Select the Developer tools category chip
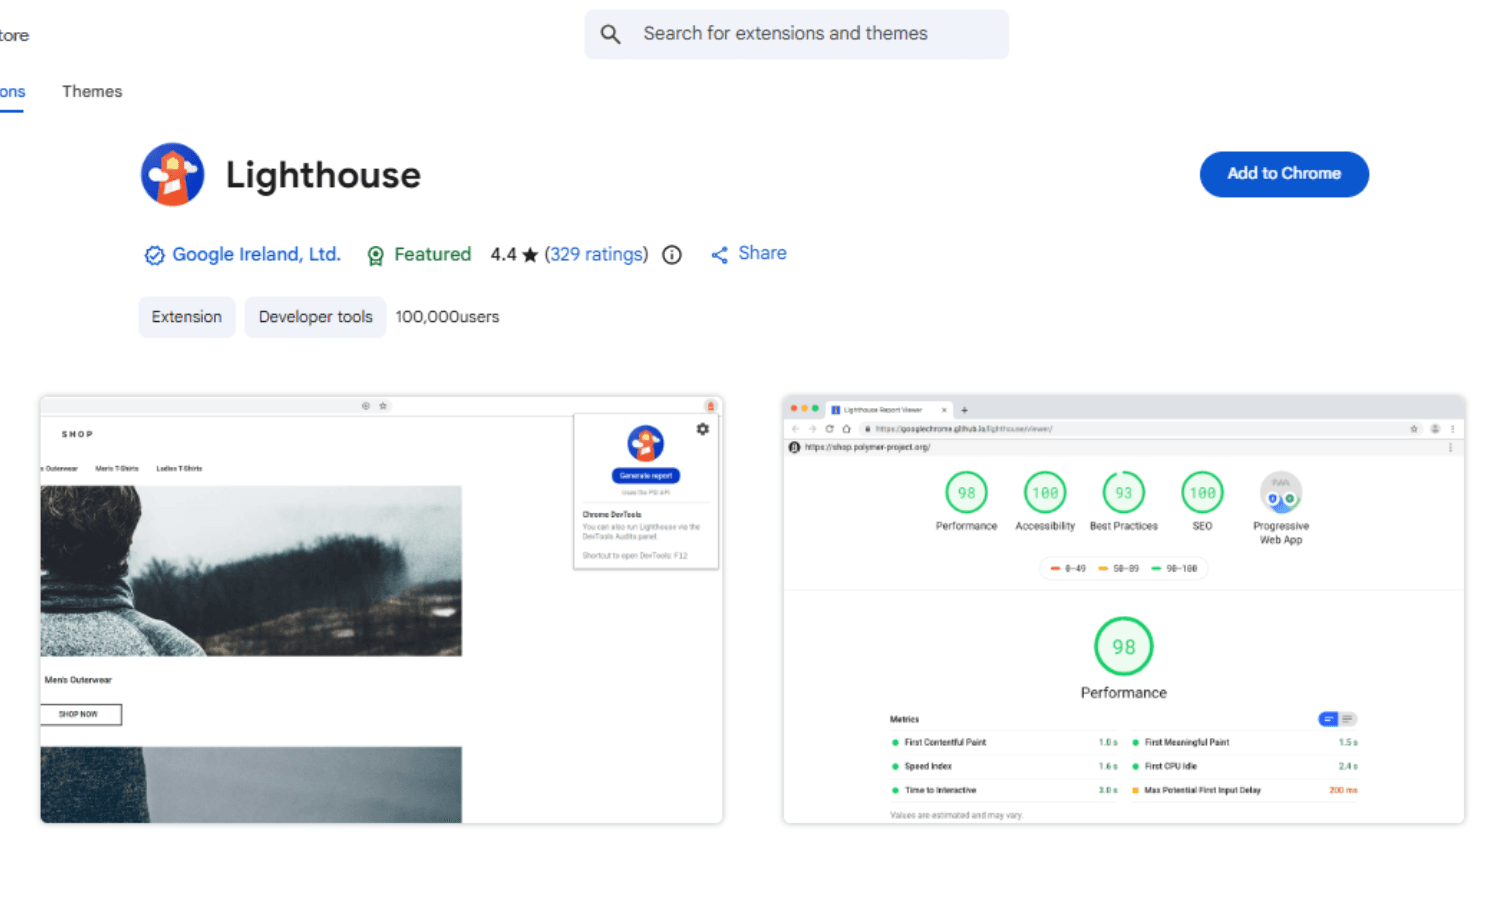Screen dimensions: 1500x900 pyautogui.click(x=315, y=317)
